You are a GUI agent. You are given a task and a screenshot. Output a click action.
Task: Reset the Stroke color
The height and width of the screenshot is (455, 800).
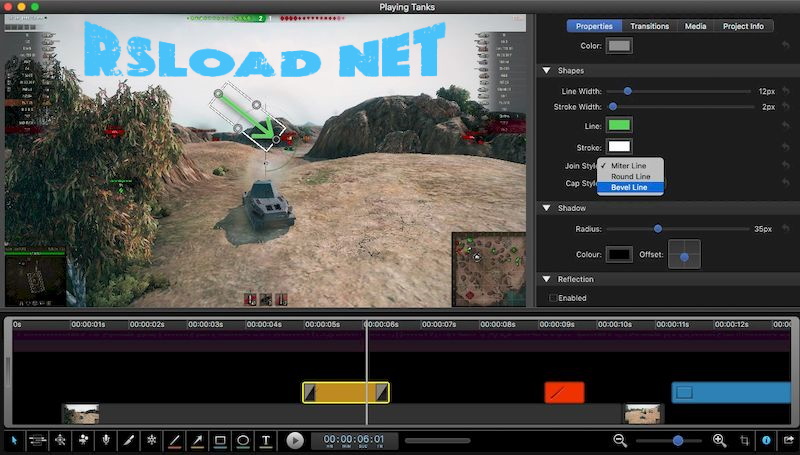click(786, 147)
